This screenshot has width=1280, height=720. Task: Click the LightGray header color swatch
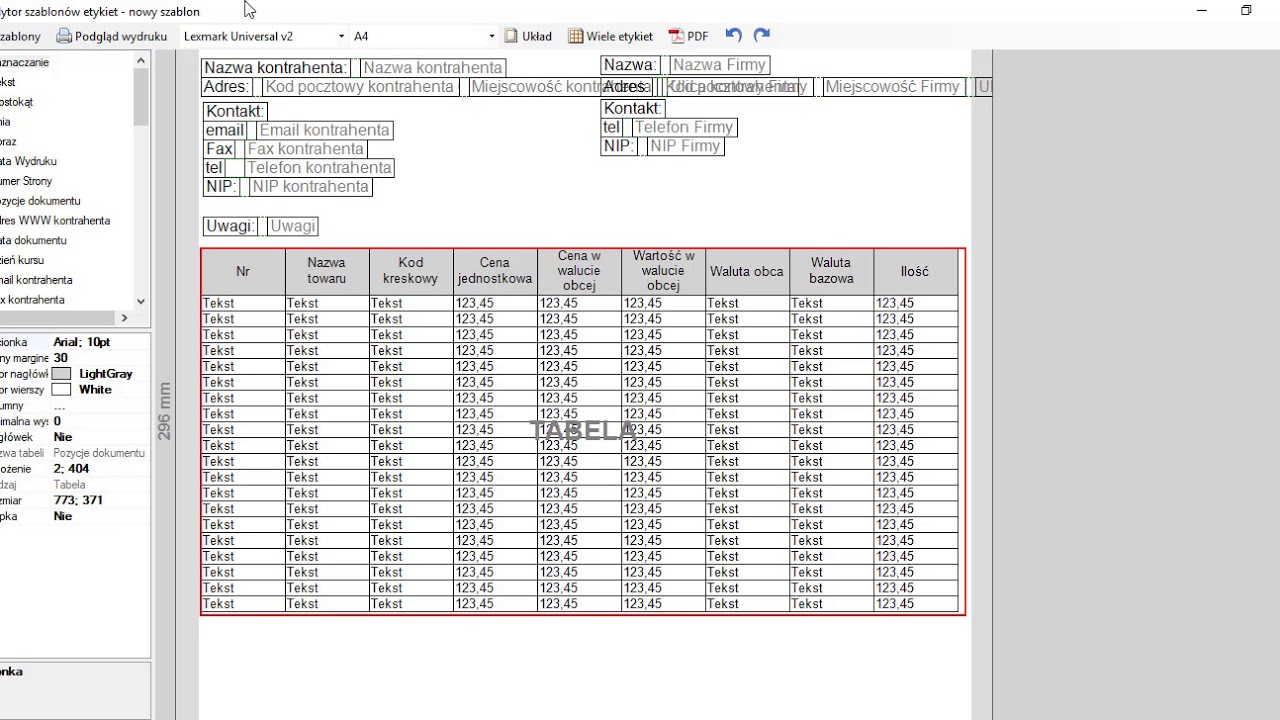(x=62, y=374)
